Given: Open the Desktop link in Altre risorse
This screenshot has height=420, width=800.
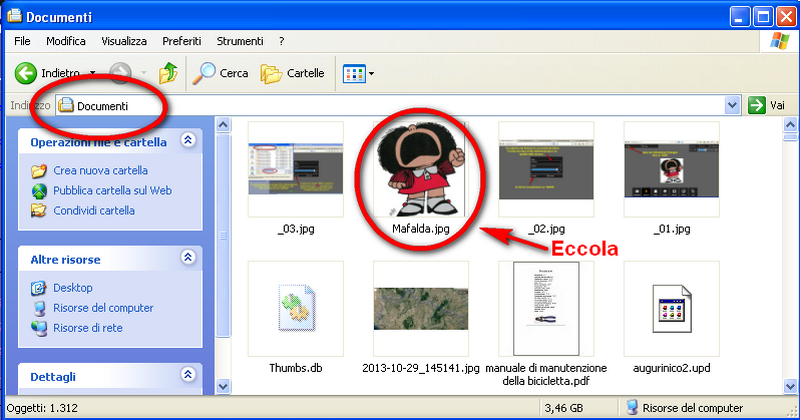Looking at the screenshot, I should coord(73,288).
